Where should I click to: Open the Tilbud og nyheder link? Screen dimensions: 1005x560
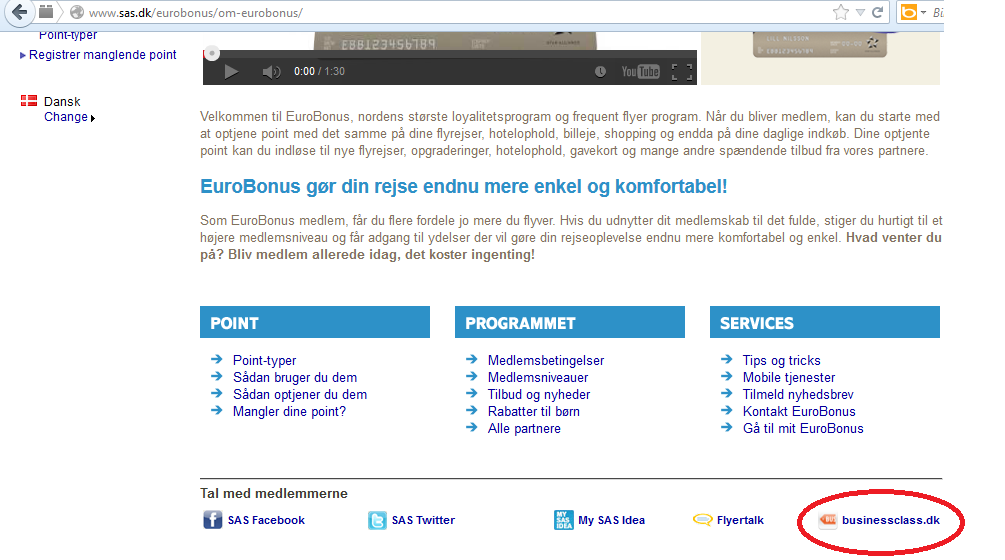coord(539,395)
